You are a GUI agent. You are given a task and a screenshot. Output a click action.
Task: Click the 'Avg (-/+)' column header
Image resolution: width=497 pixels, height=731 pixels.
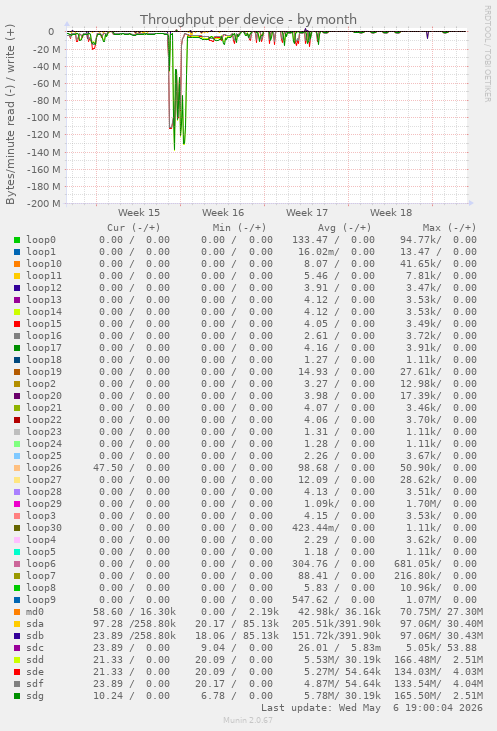345,228
